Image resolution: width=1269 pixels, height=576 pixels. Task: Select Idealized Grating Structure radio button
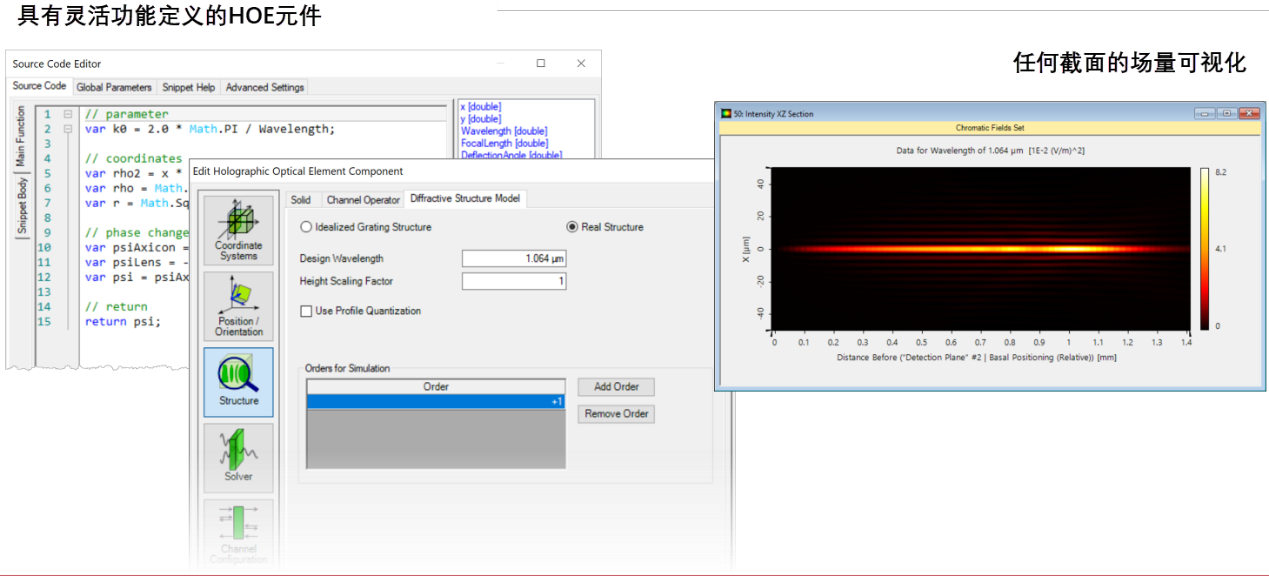coord(307,227)
